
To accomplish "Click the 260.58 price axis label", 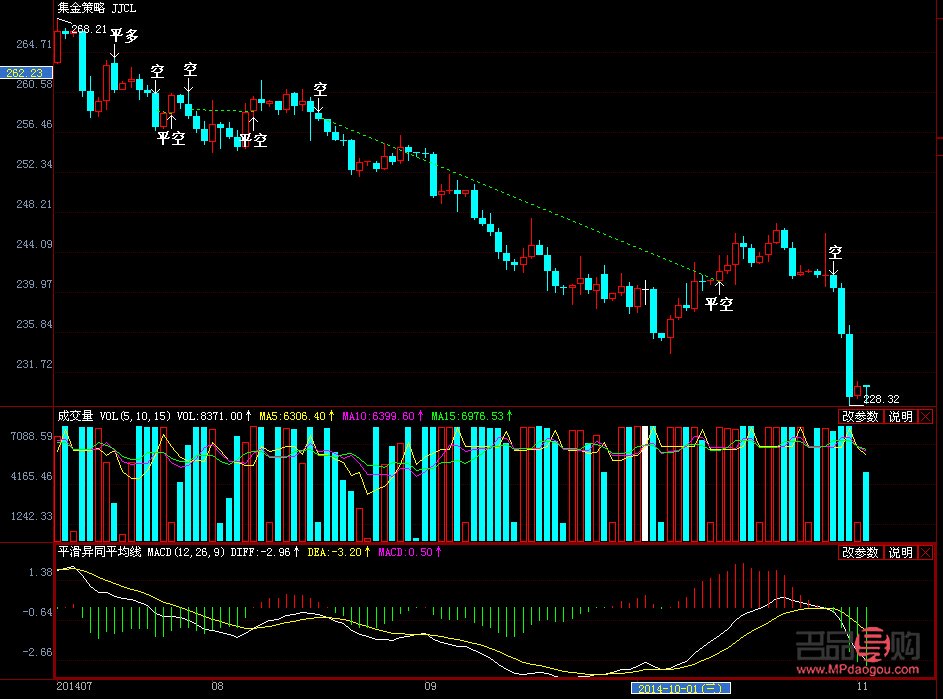I will tap(34, 84).
